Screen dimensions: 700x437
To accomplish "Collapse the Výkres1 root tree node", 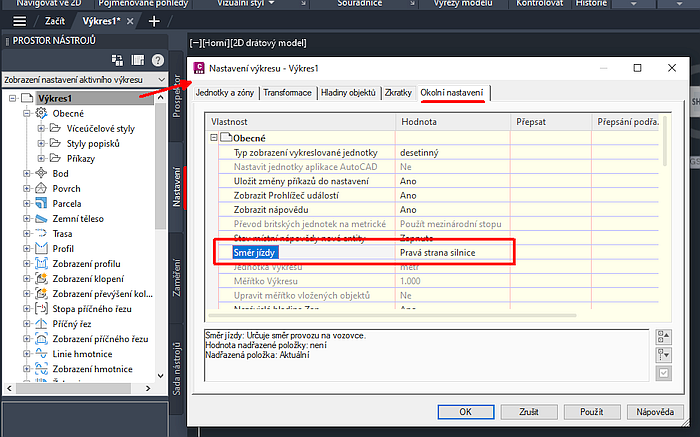I will [11, 98].
